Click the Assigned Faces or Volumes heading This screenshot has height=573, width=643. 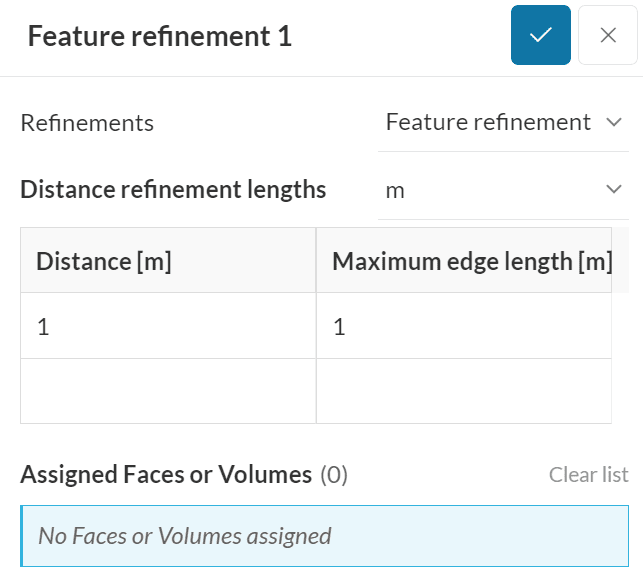[166, 475]
